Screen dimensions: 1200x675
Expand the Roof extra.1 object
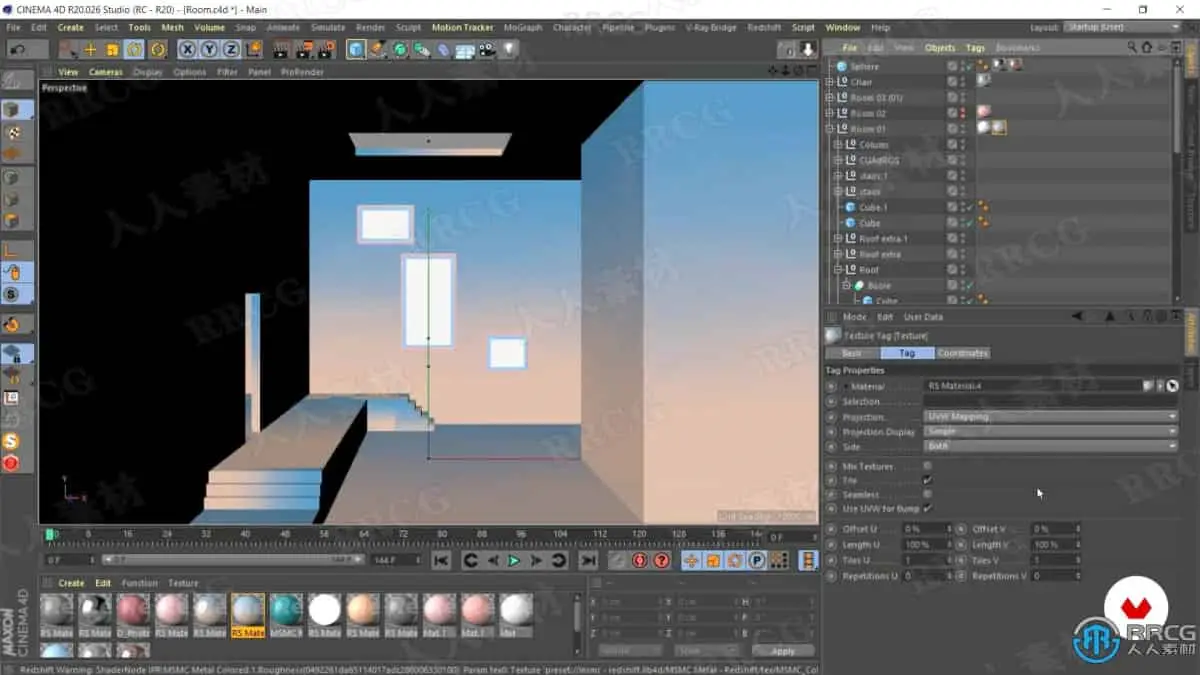837,239
